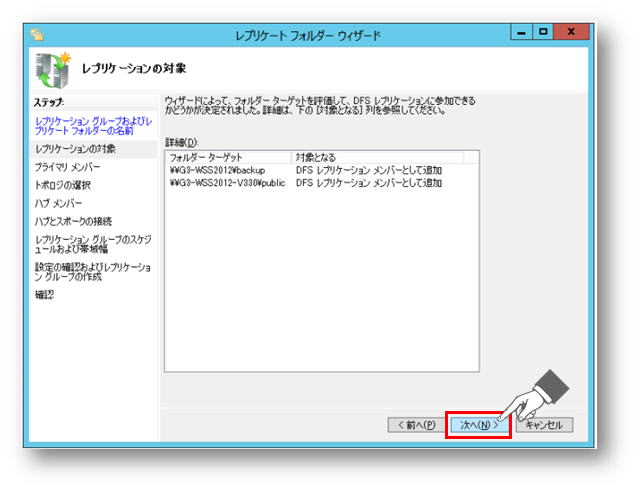The image size is (639, 491).
Task: Select the 確認 step in the sidebar
Action: (x=44, y=295)
